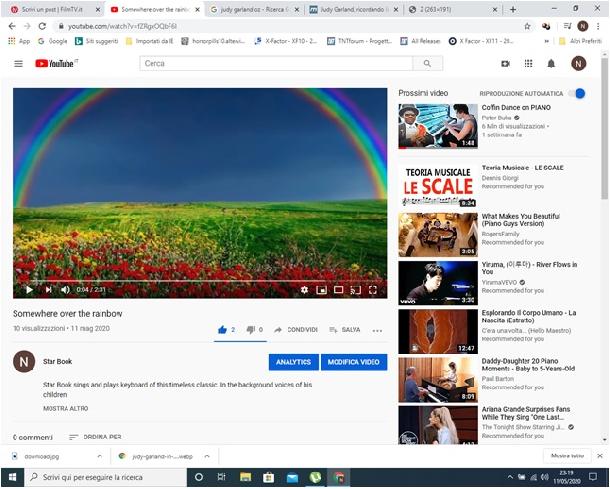Open the YouTube hamburger guide menu
The width and height of the screenshot is (610, 489).
coord(18,64)
